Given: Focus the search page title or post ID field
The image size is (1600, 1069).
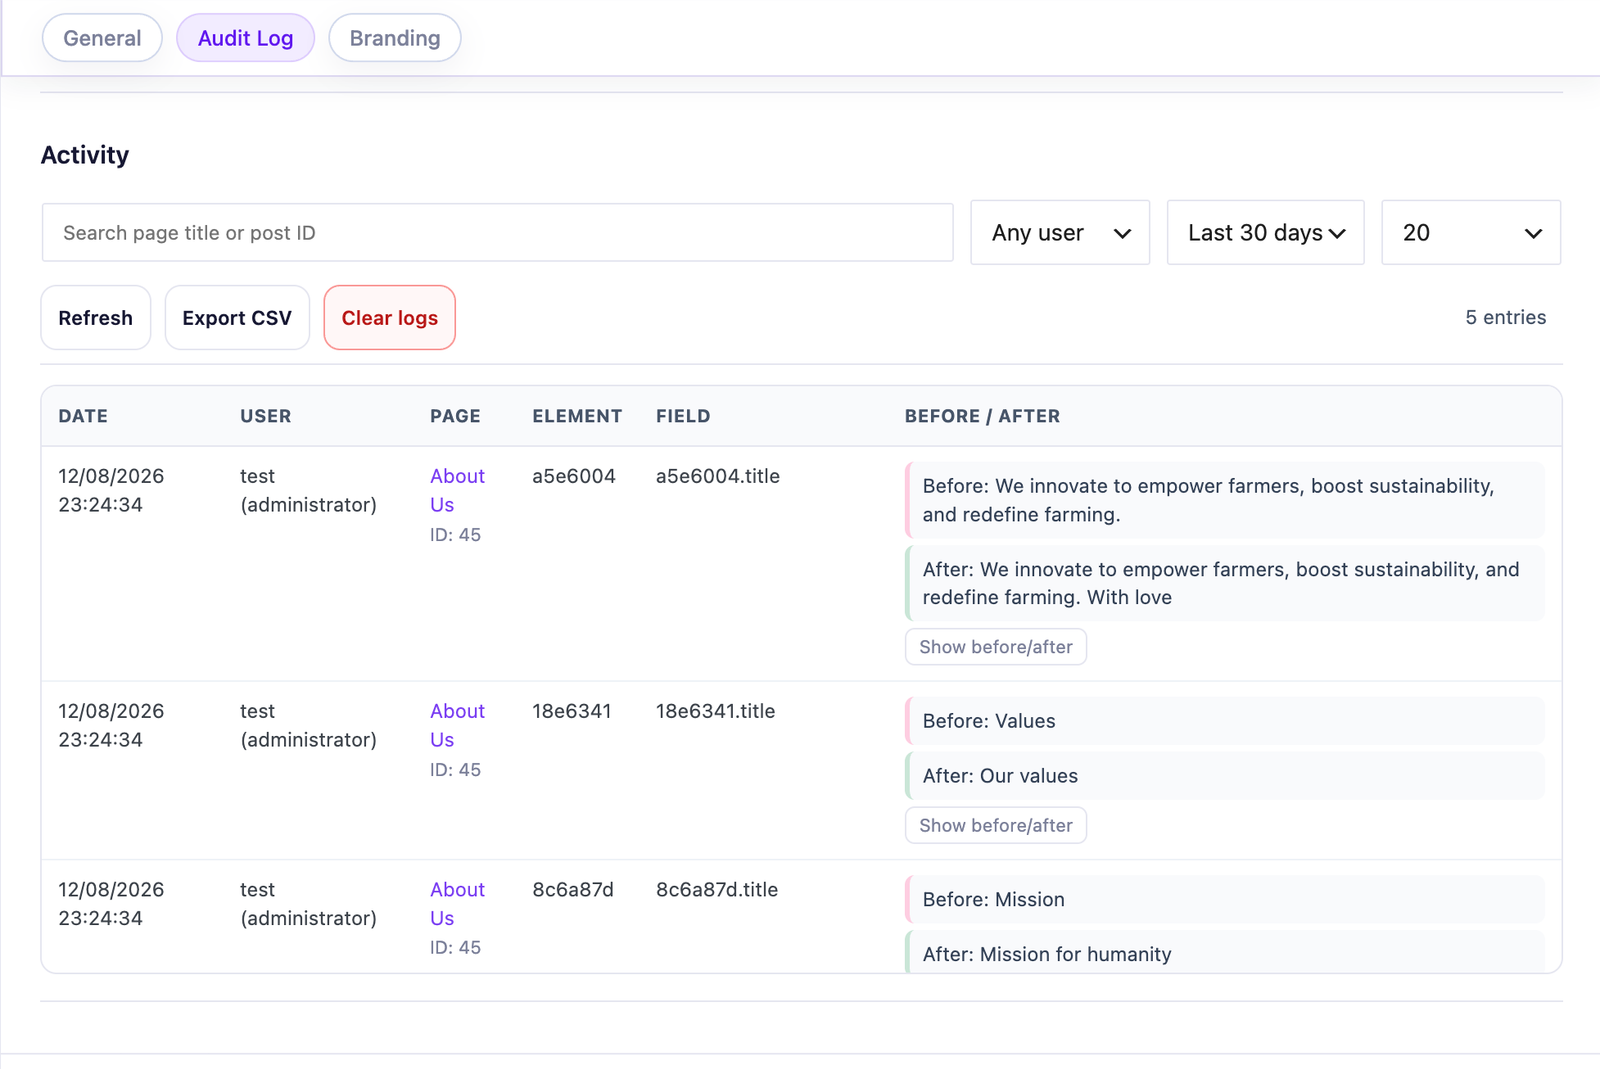Looking at the screenshot, I should 497,233.
